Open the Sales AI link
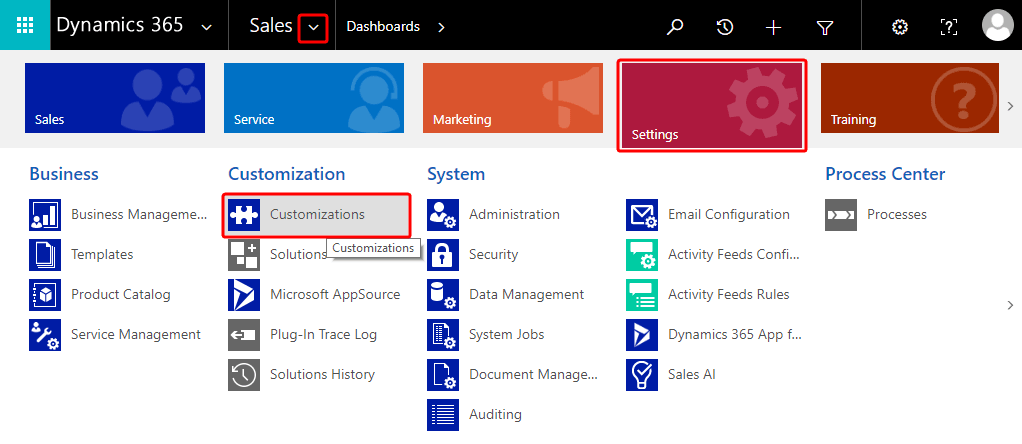This screenshot has height=444, width=1022. [692, 375]
